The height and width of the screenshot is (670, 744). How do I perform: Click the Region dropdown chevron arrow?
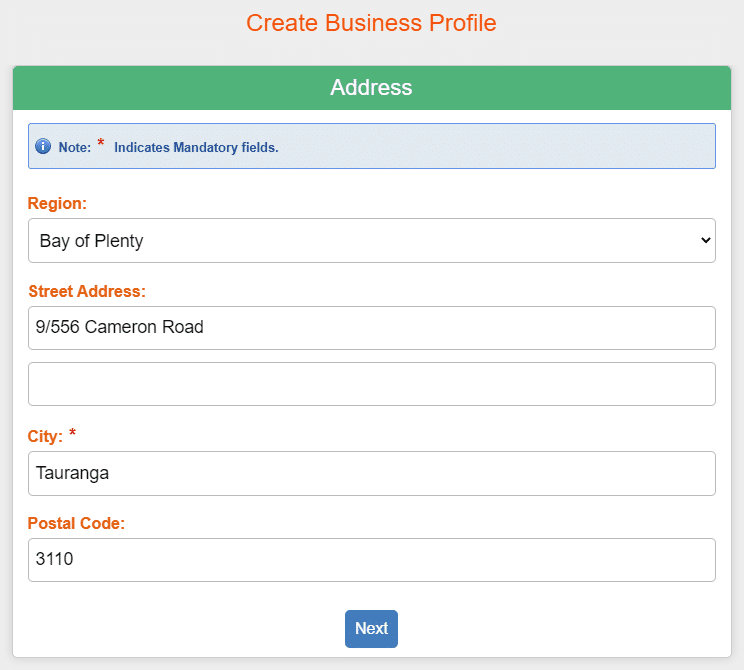click(705, 241)
